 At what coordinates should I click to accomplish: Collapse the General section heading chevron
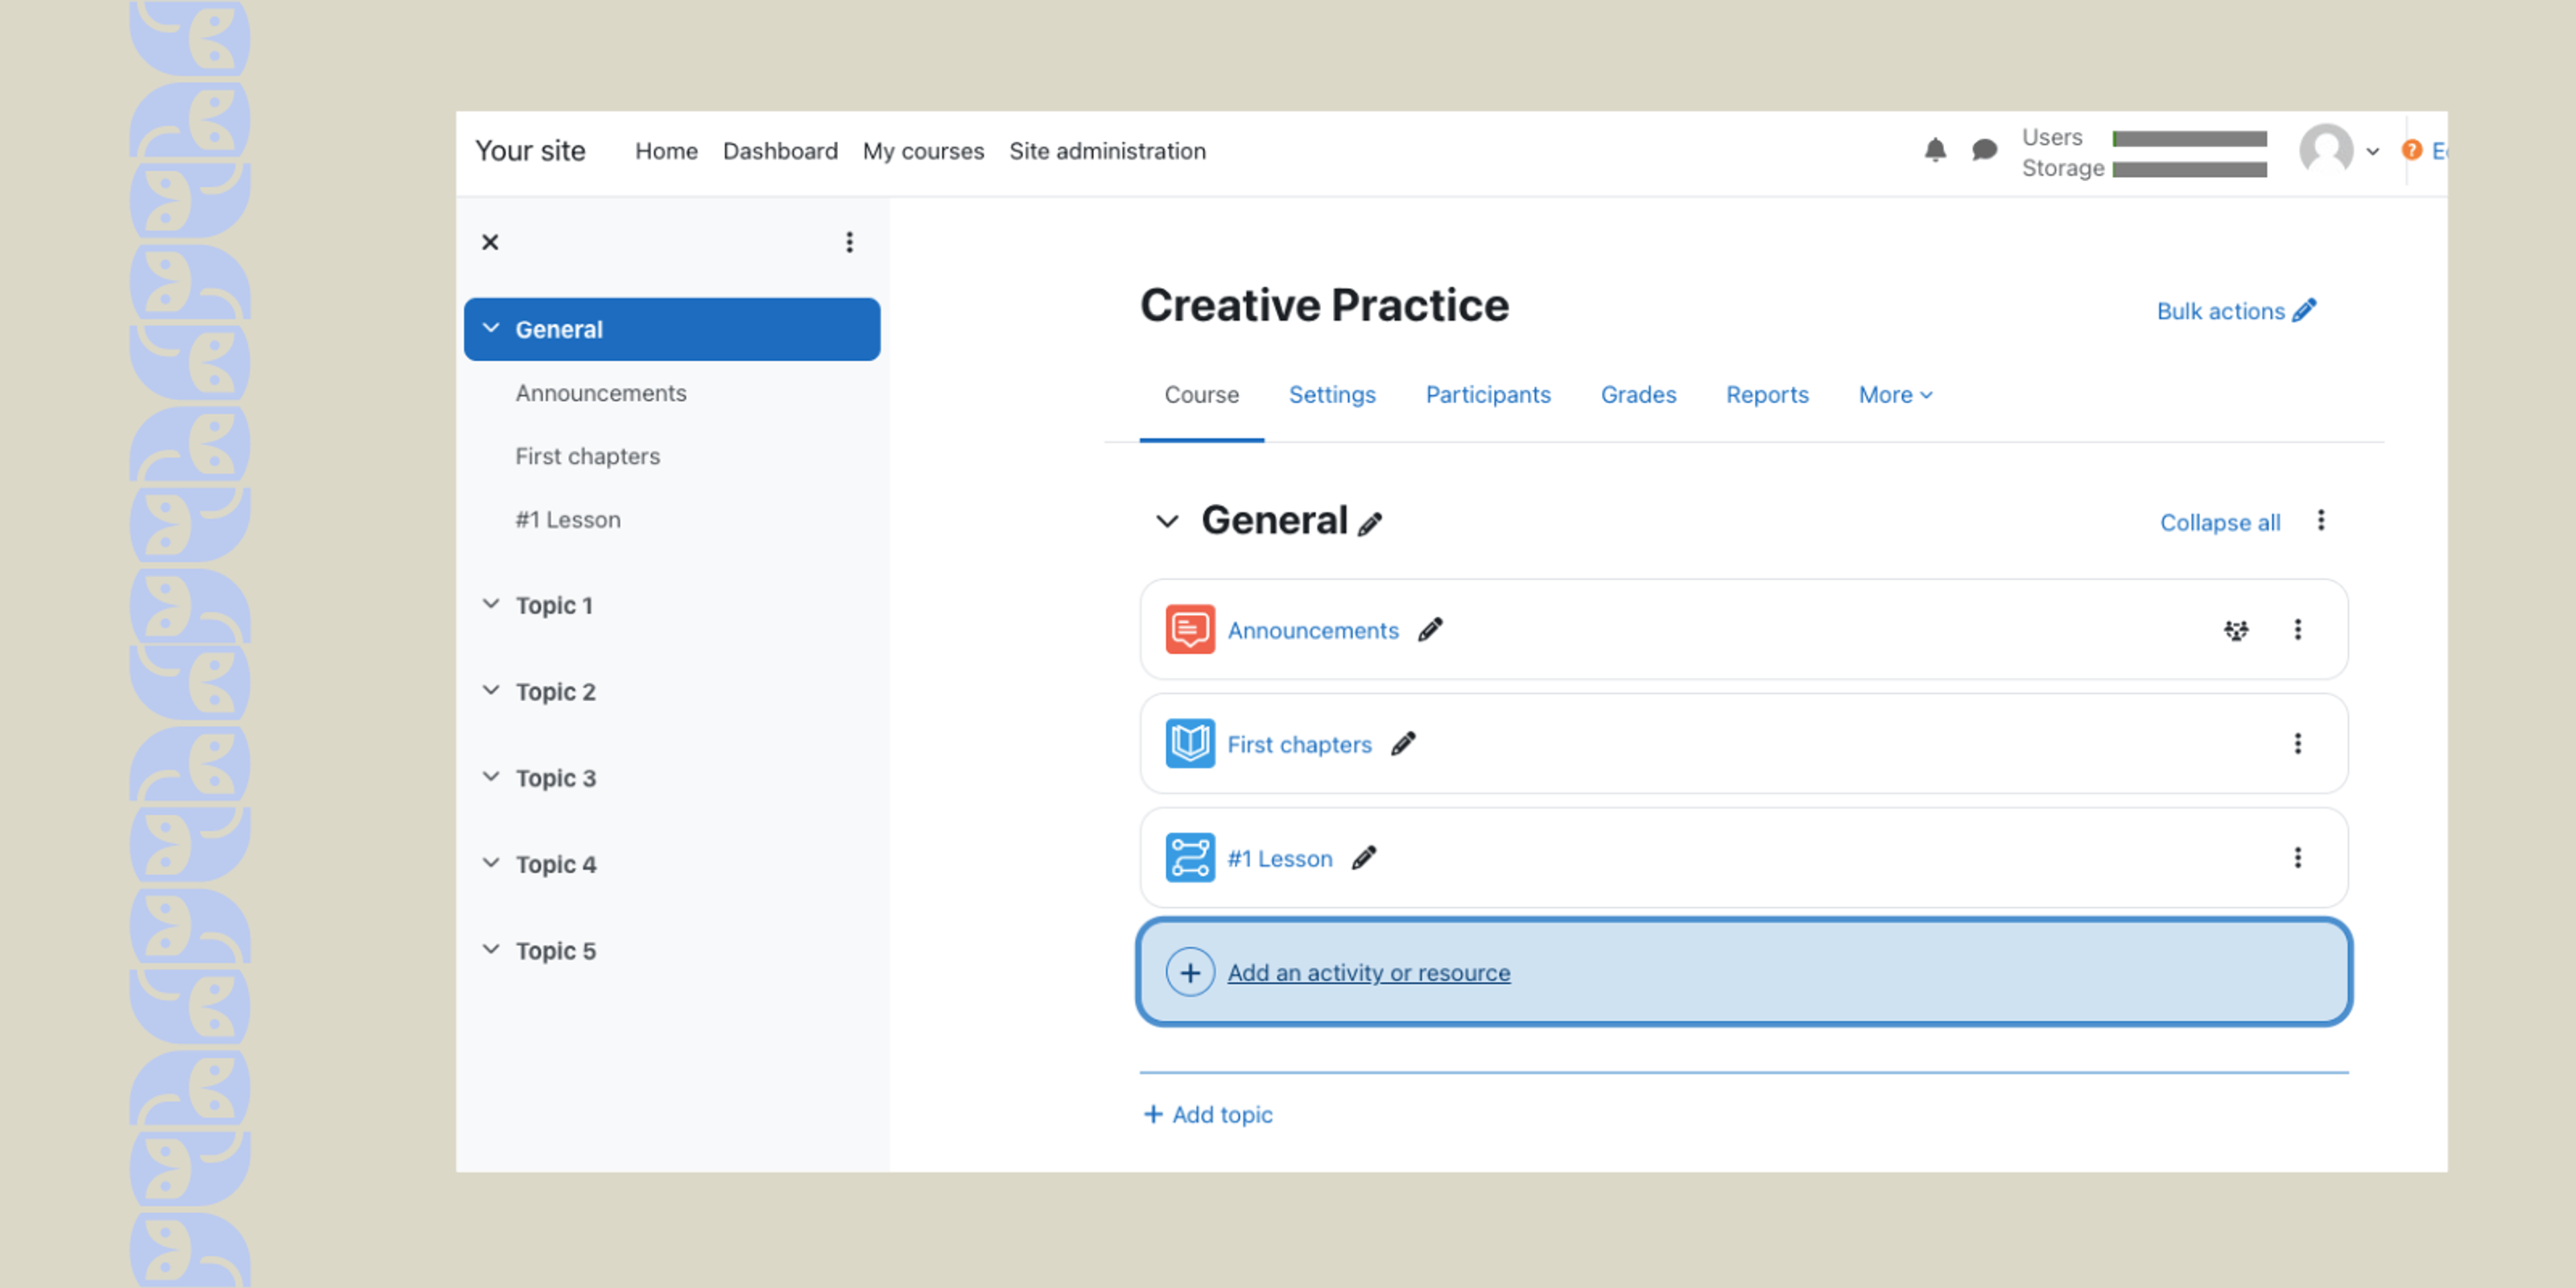click(x=1167, y=521)
